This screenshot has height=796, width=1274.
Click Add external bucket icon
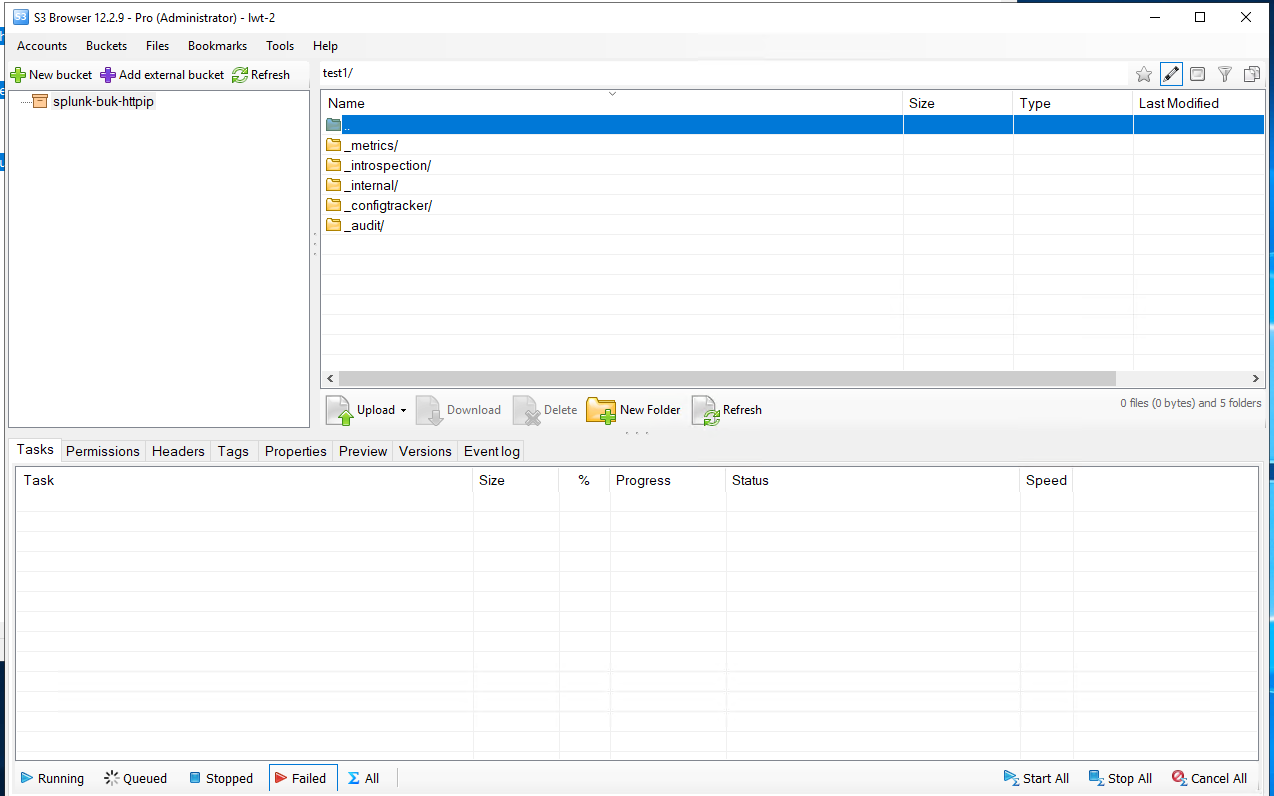coord(108,75)
